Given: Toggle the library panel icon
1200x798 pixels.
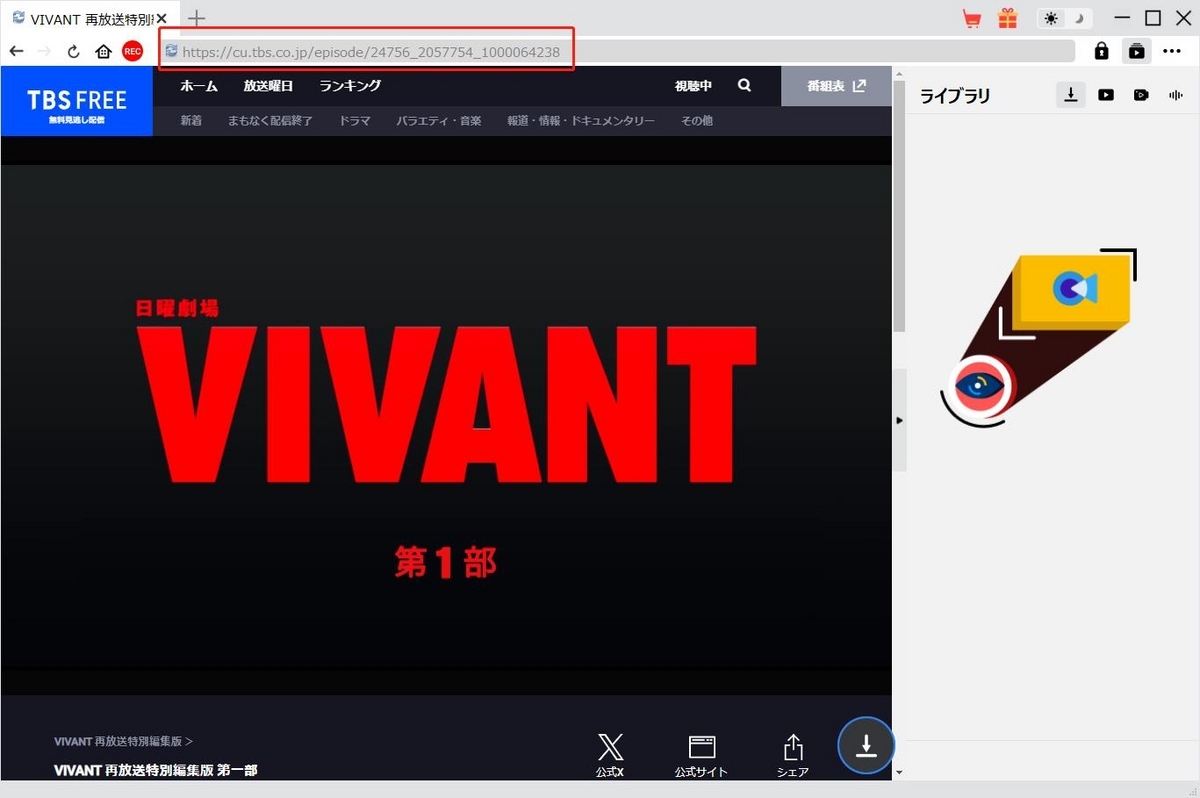Looking at the screenshot, I should tap(1136, 51).
